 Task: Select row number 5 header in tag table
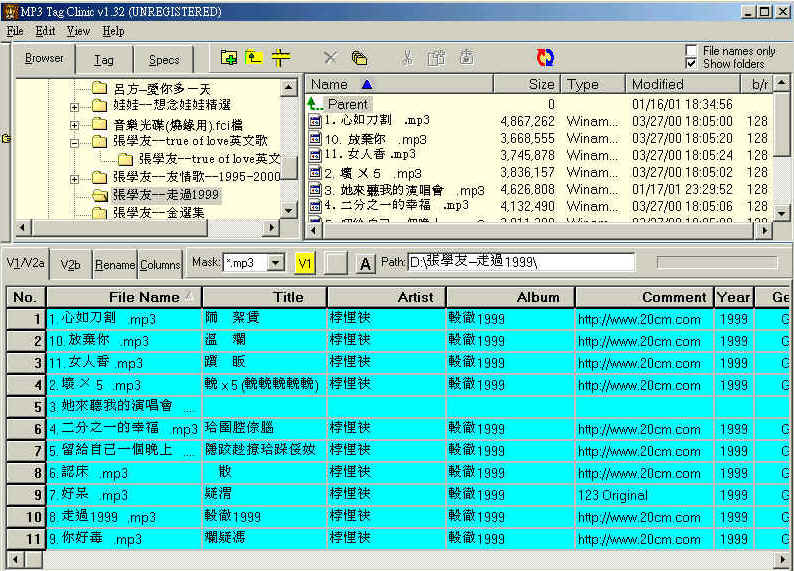[25, 406]
